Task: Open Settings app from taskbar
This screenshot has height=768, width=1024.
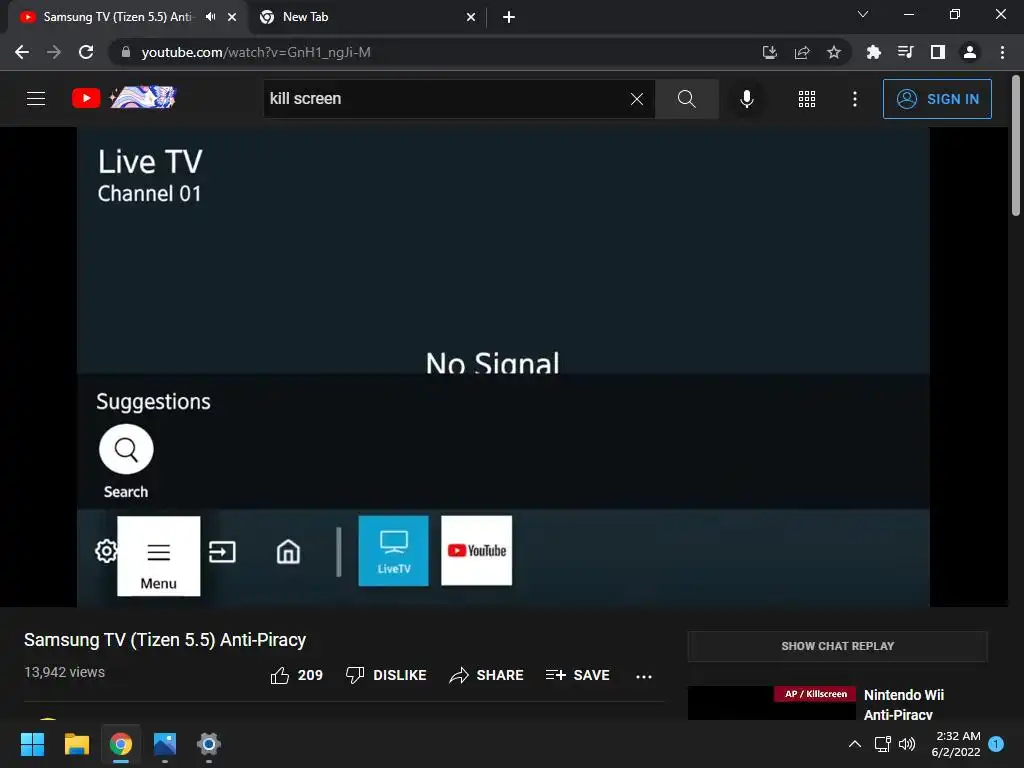Action: click(x=209, y=744)
